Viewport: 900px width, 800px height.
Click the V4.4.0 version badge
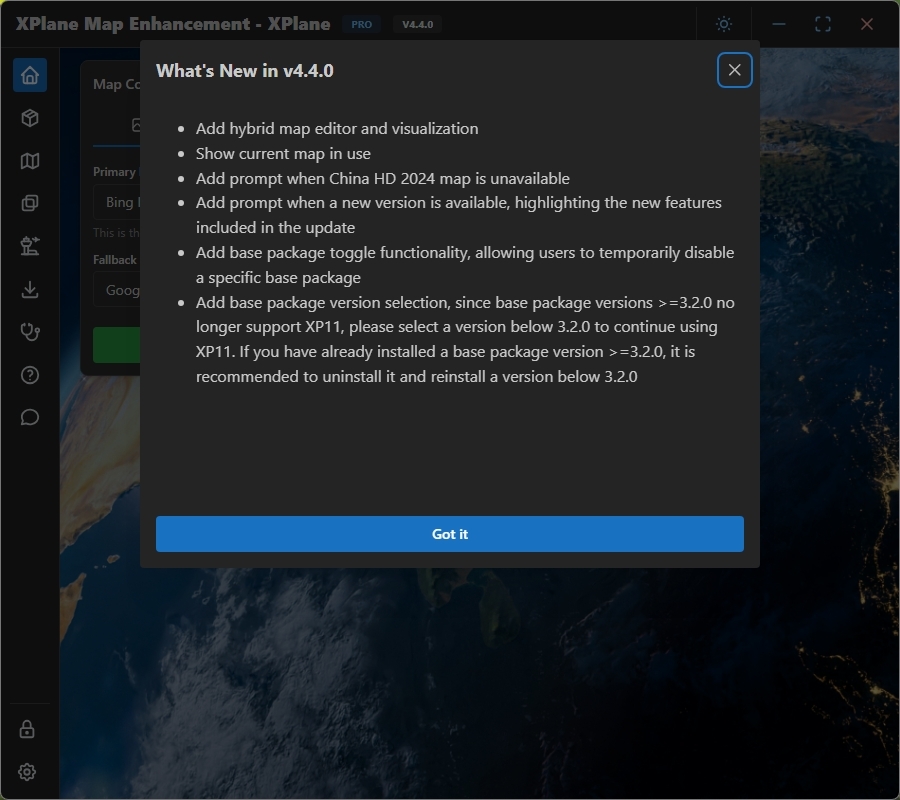(x=417, y=24)
